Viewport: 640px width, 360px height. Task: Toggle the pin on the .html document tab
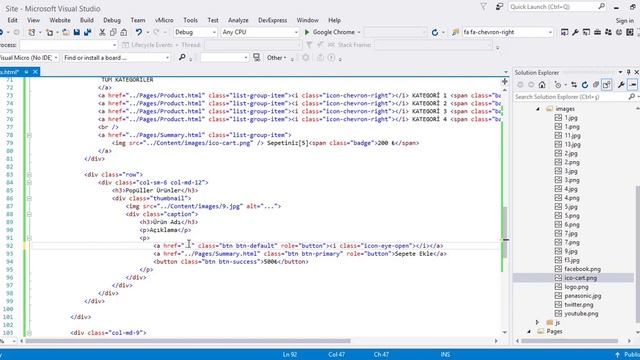(x=26, y=72)
